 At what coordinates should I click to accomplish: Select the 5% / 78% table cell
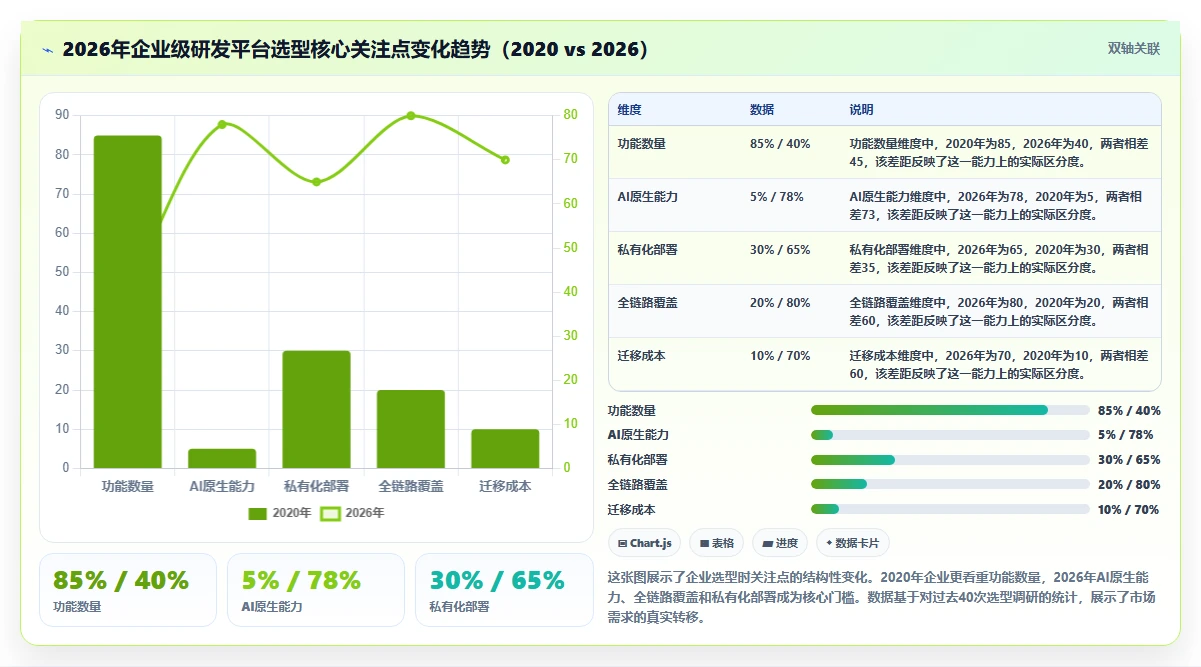776,197
